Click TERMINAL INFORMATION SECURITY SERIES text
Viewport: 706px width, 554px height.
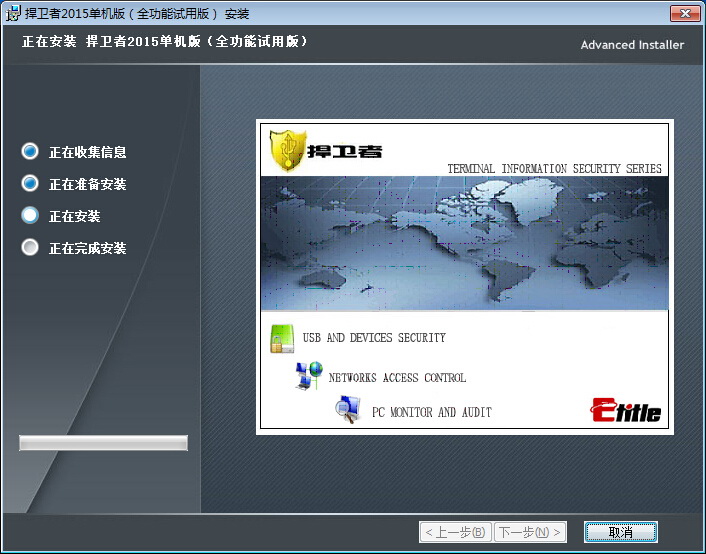pos(554,168)
